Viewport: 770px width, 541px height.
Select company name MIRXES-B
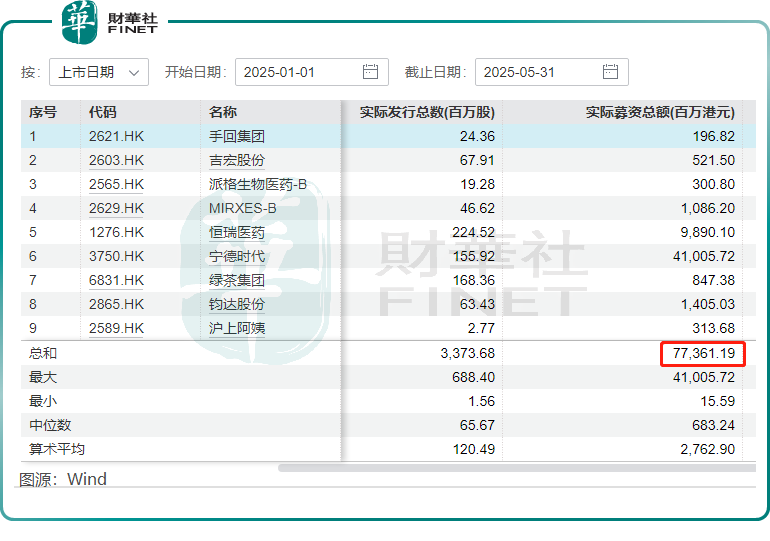coord(243,209)
